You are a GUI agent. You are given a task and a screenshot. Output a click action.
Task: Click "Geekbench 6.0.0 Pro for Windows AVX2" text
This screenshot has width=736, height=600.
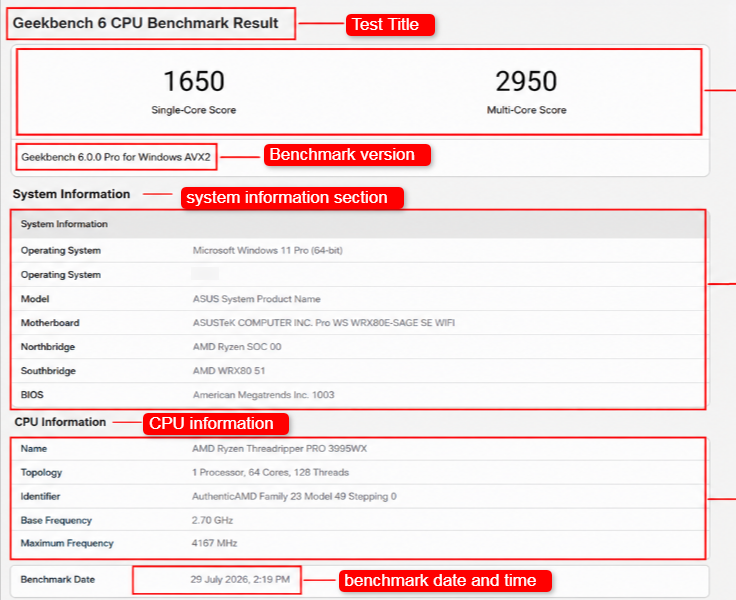coord(116,157)
